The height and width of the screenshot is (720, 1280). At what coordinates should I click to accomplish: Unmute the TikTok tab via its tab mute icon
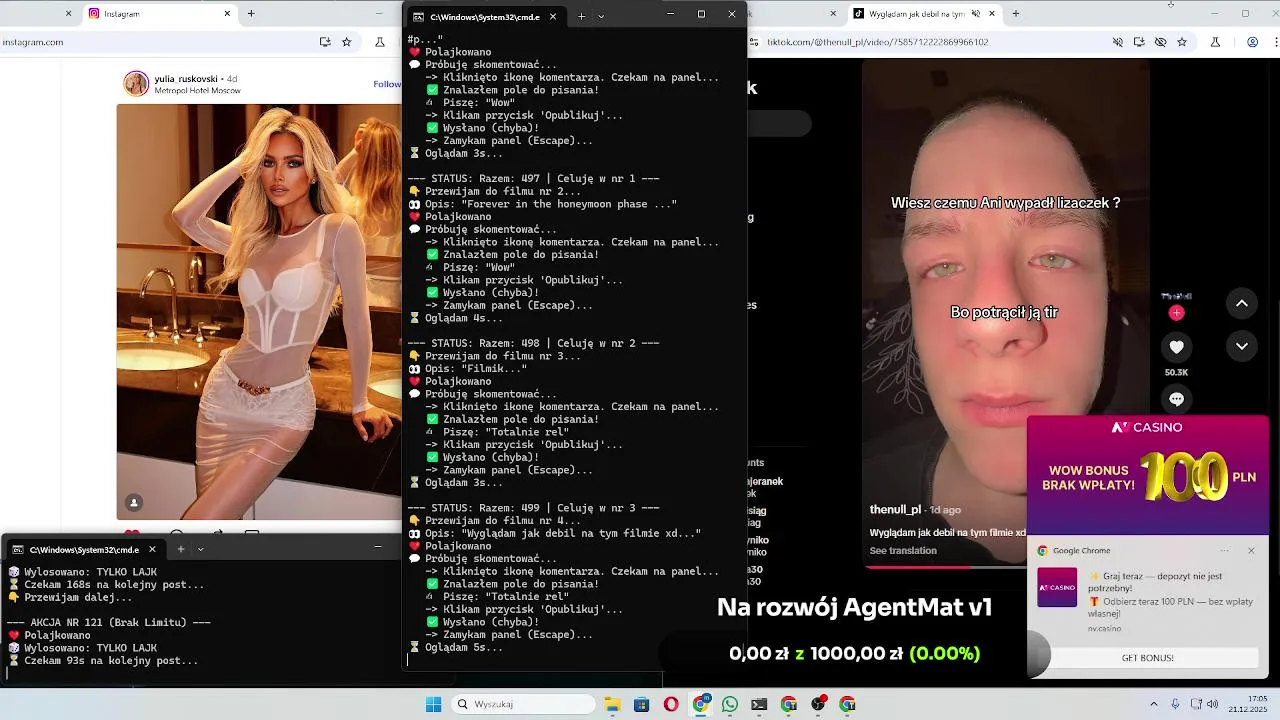tap(974, 14)
